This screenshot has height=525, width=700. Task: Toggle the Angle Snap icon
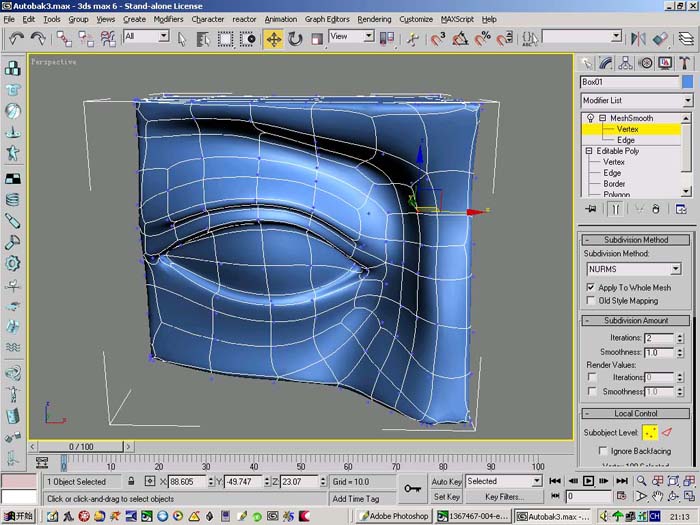[x=460, y=39]
